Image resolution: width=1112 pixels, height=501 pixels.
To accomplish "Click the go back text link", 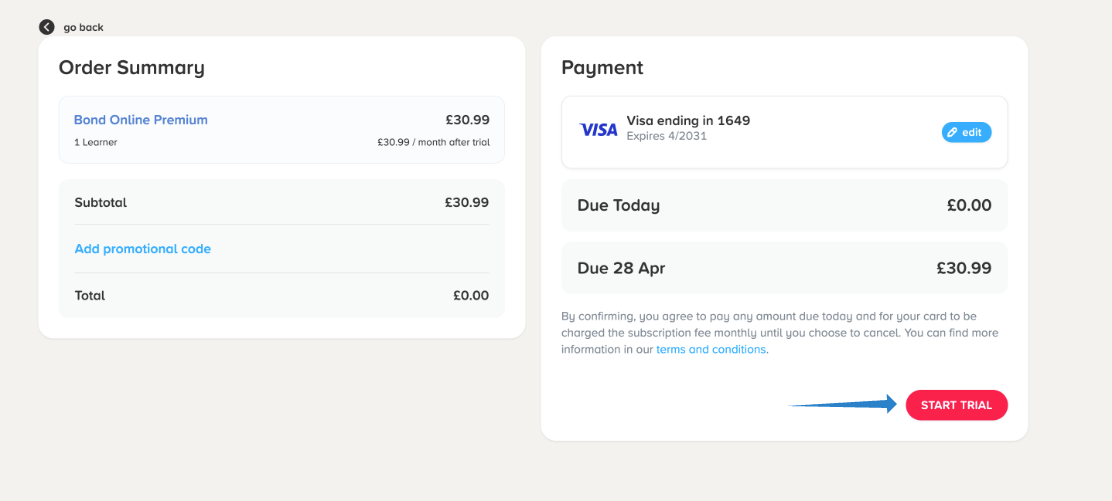I will (84, 28).
